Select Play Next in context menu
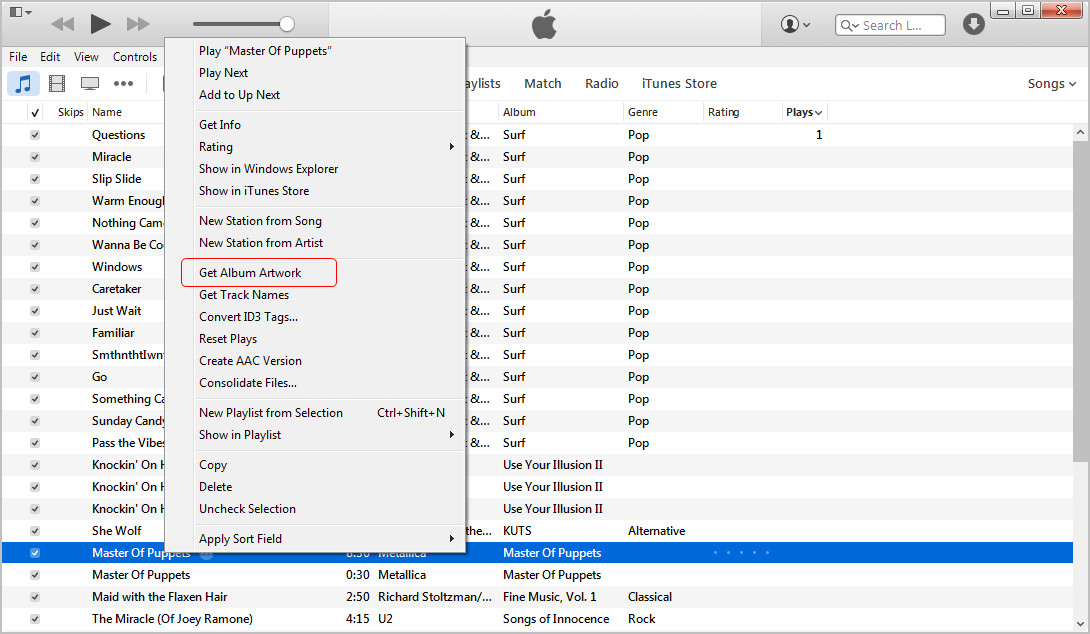Screen dimensions: 1090x634 click(223, 73)
